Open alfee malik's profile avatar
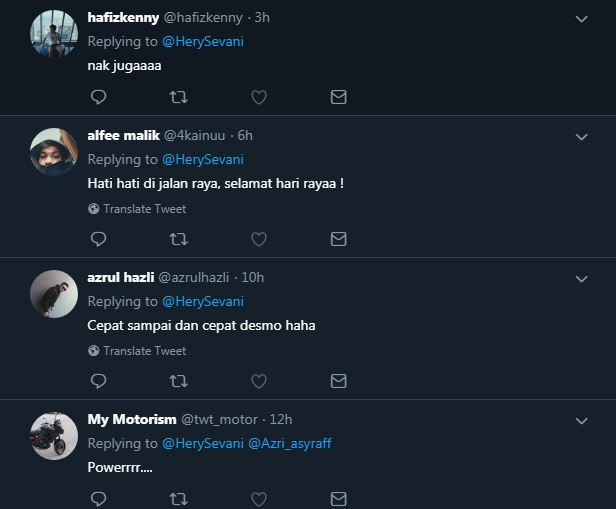This screenshot has height=509, width=616. 54,152
